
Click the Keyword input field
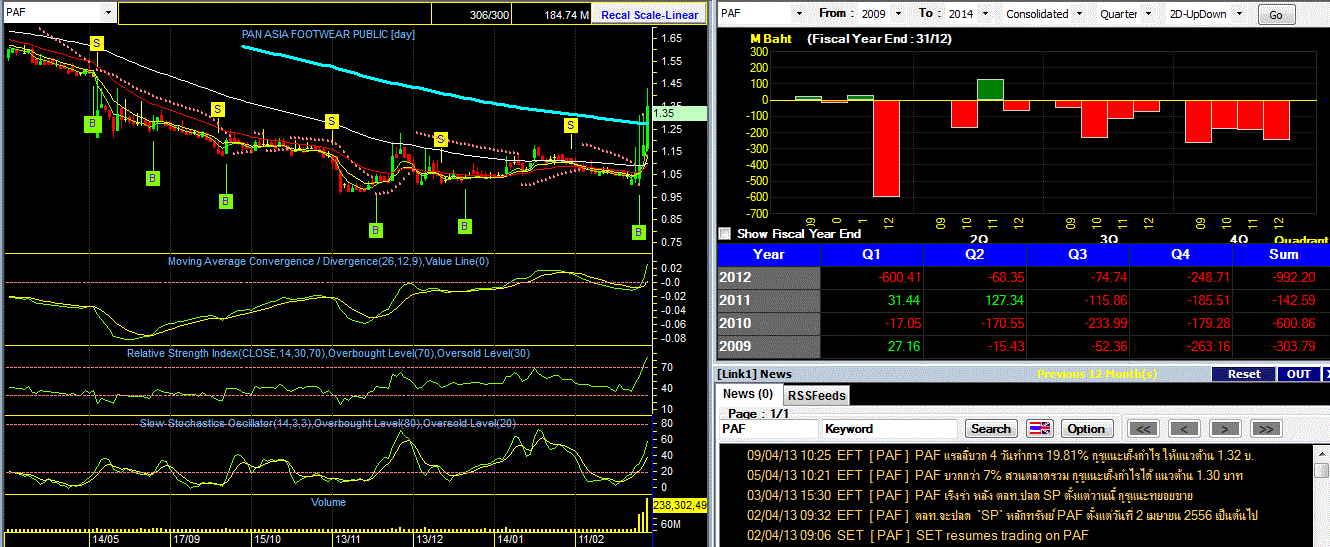click(890, 428)
